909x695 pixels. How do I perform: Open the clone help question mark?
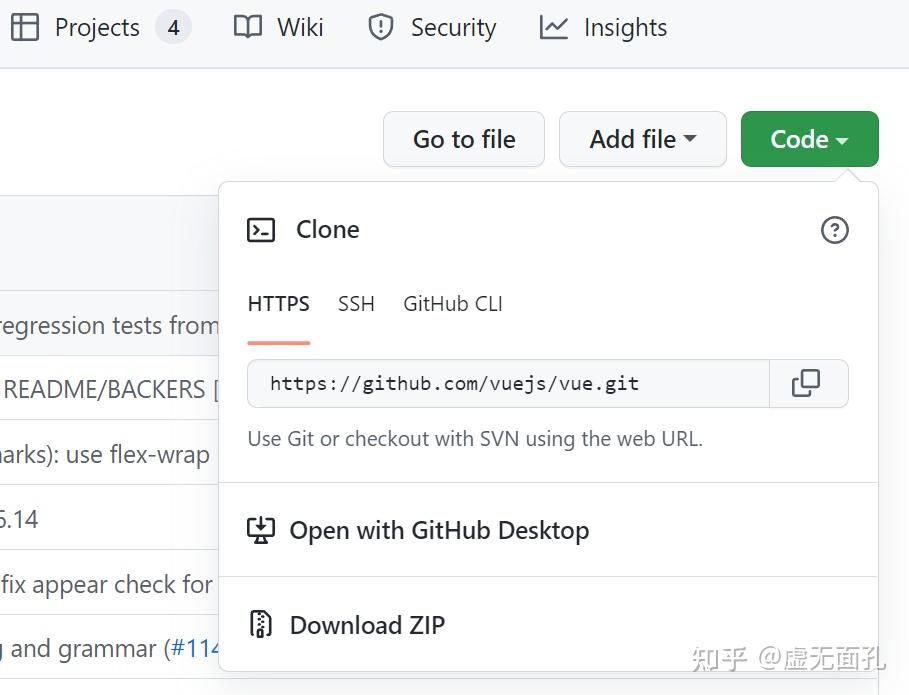pos(835,230)
